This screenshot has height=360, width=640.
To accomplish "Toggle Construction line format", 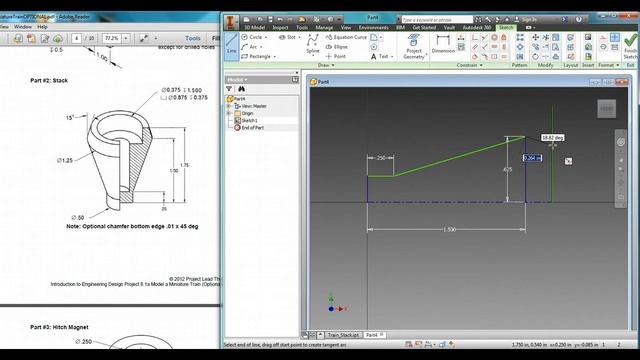I will tap(603, 38).
